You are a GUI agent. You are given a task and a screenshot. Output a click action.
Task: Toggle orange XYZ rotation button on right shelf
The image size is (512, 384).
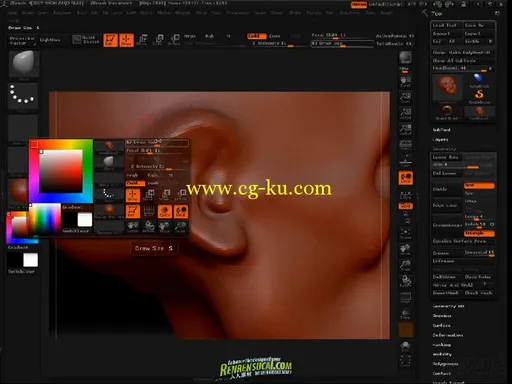[405, 206]
